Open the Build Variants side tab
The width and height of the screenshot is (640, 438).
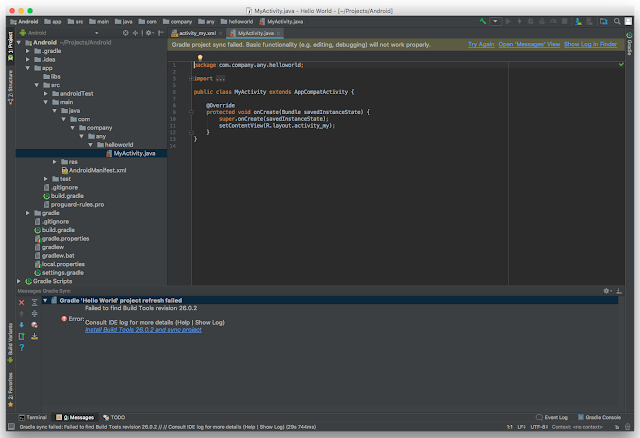10,343
